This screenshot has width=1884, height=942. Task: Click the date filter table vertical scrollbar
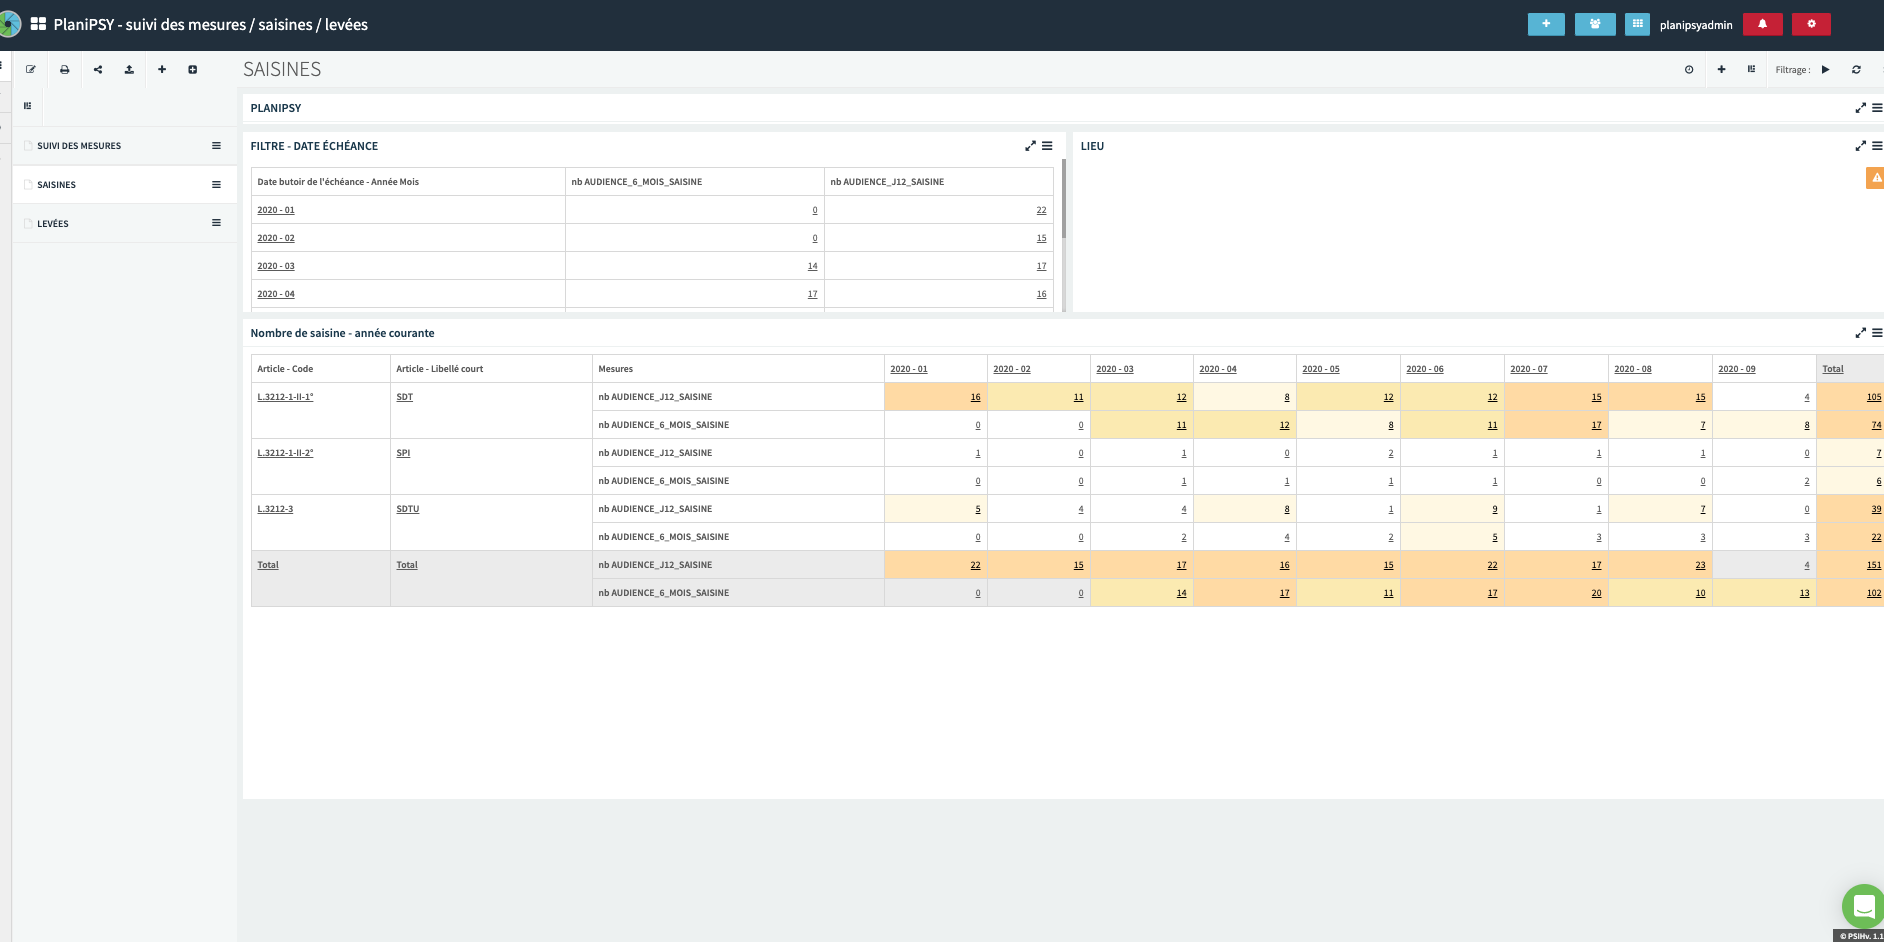click(1064, 200)
